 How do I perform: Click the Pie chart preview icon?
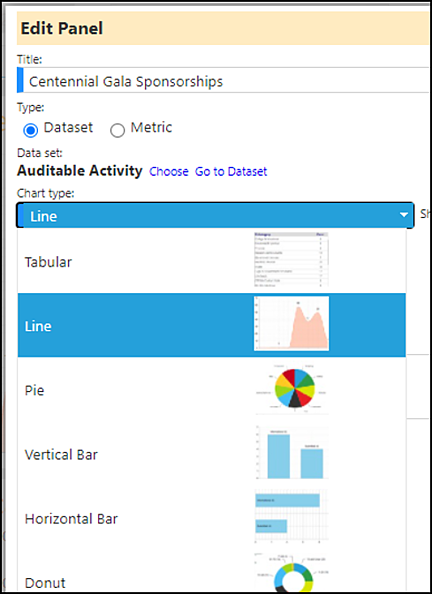(291, 388)
